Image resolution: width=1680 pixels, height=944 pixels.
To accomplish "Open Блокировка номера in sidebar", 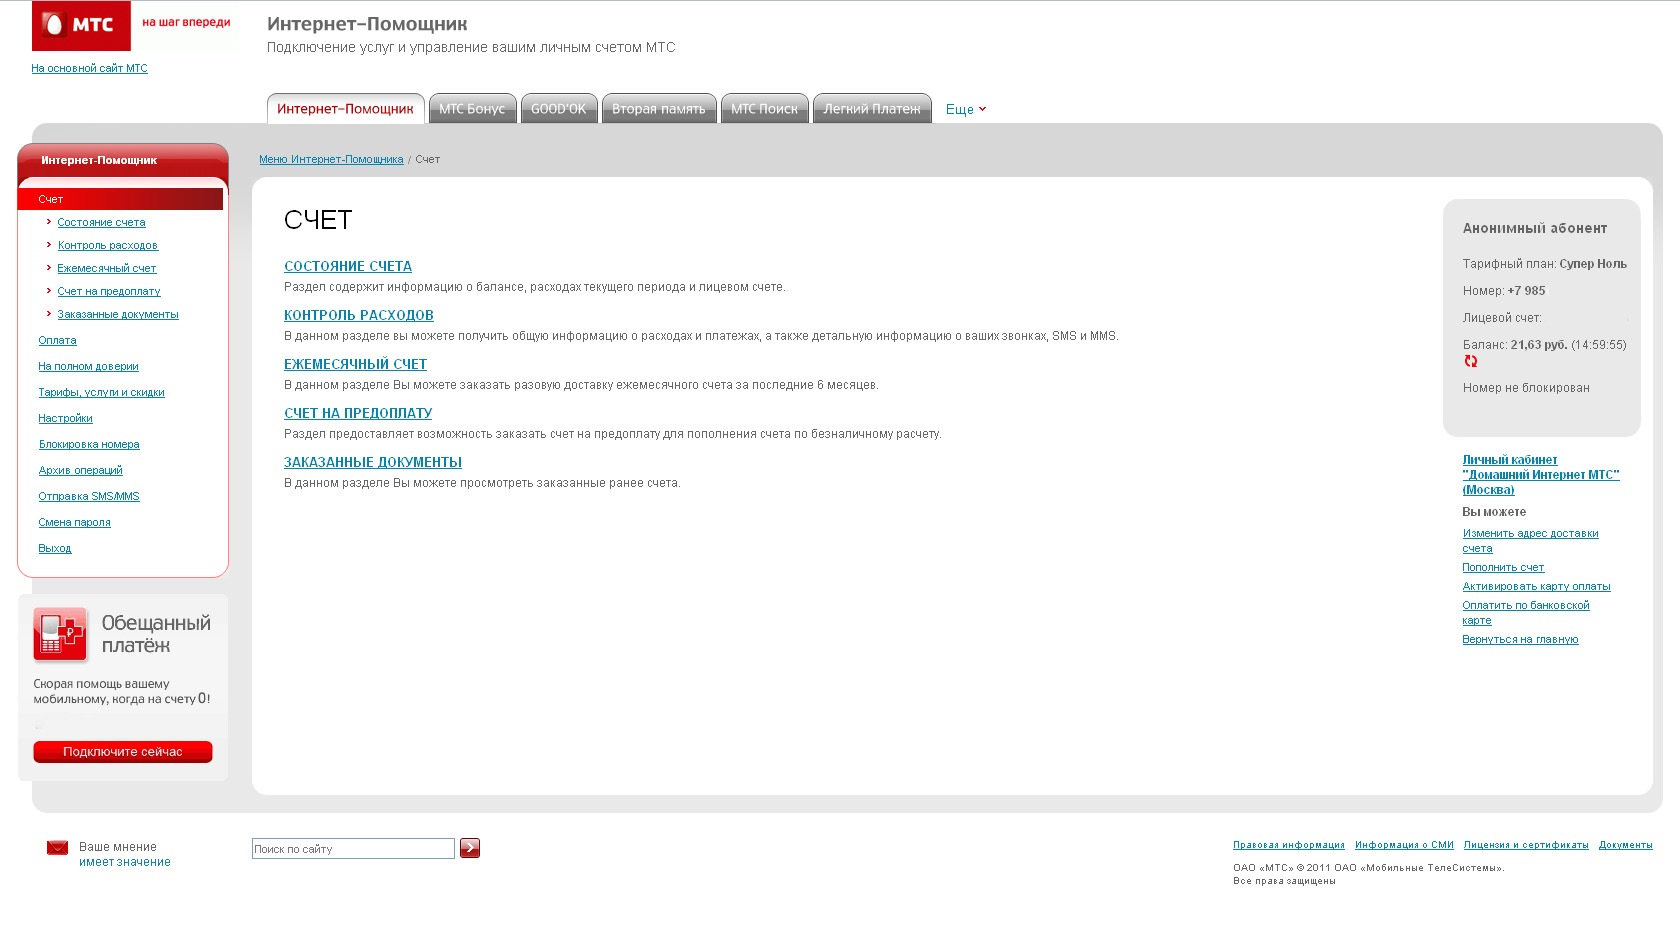I will click(89, 444).
